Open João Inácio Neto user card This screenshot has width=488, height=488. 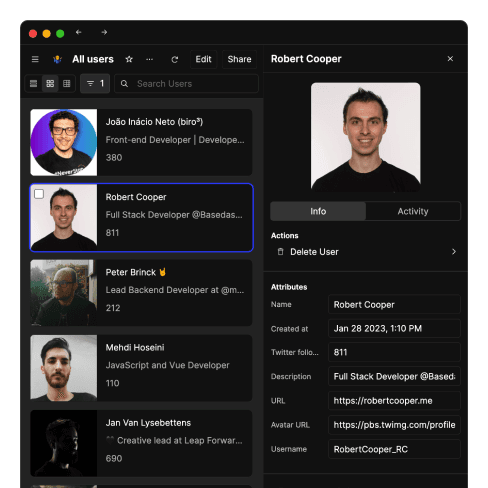click(x=141, y=142)
